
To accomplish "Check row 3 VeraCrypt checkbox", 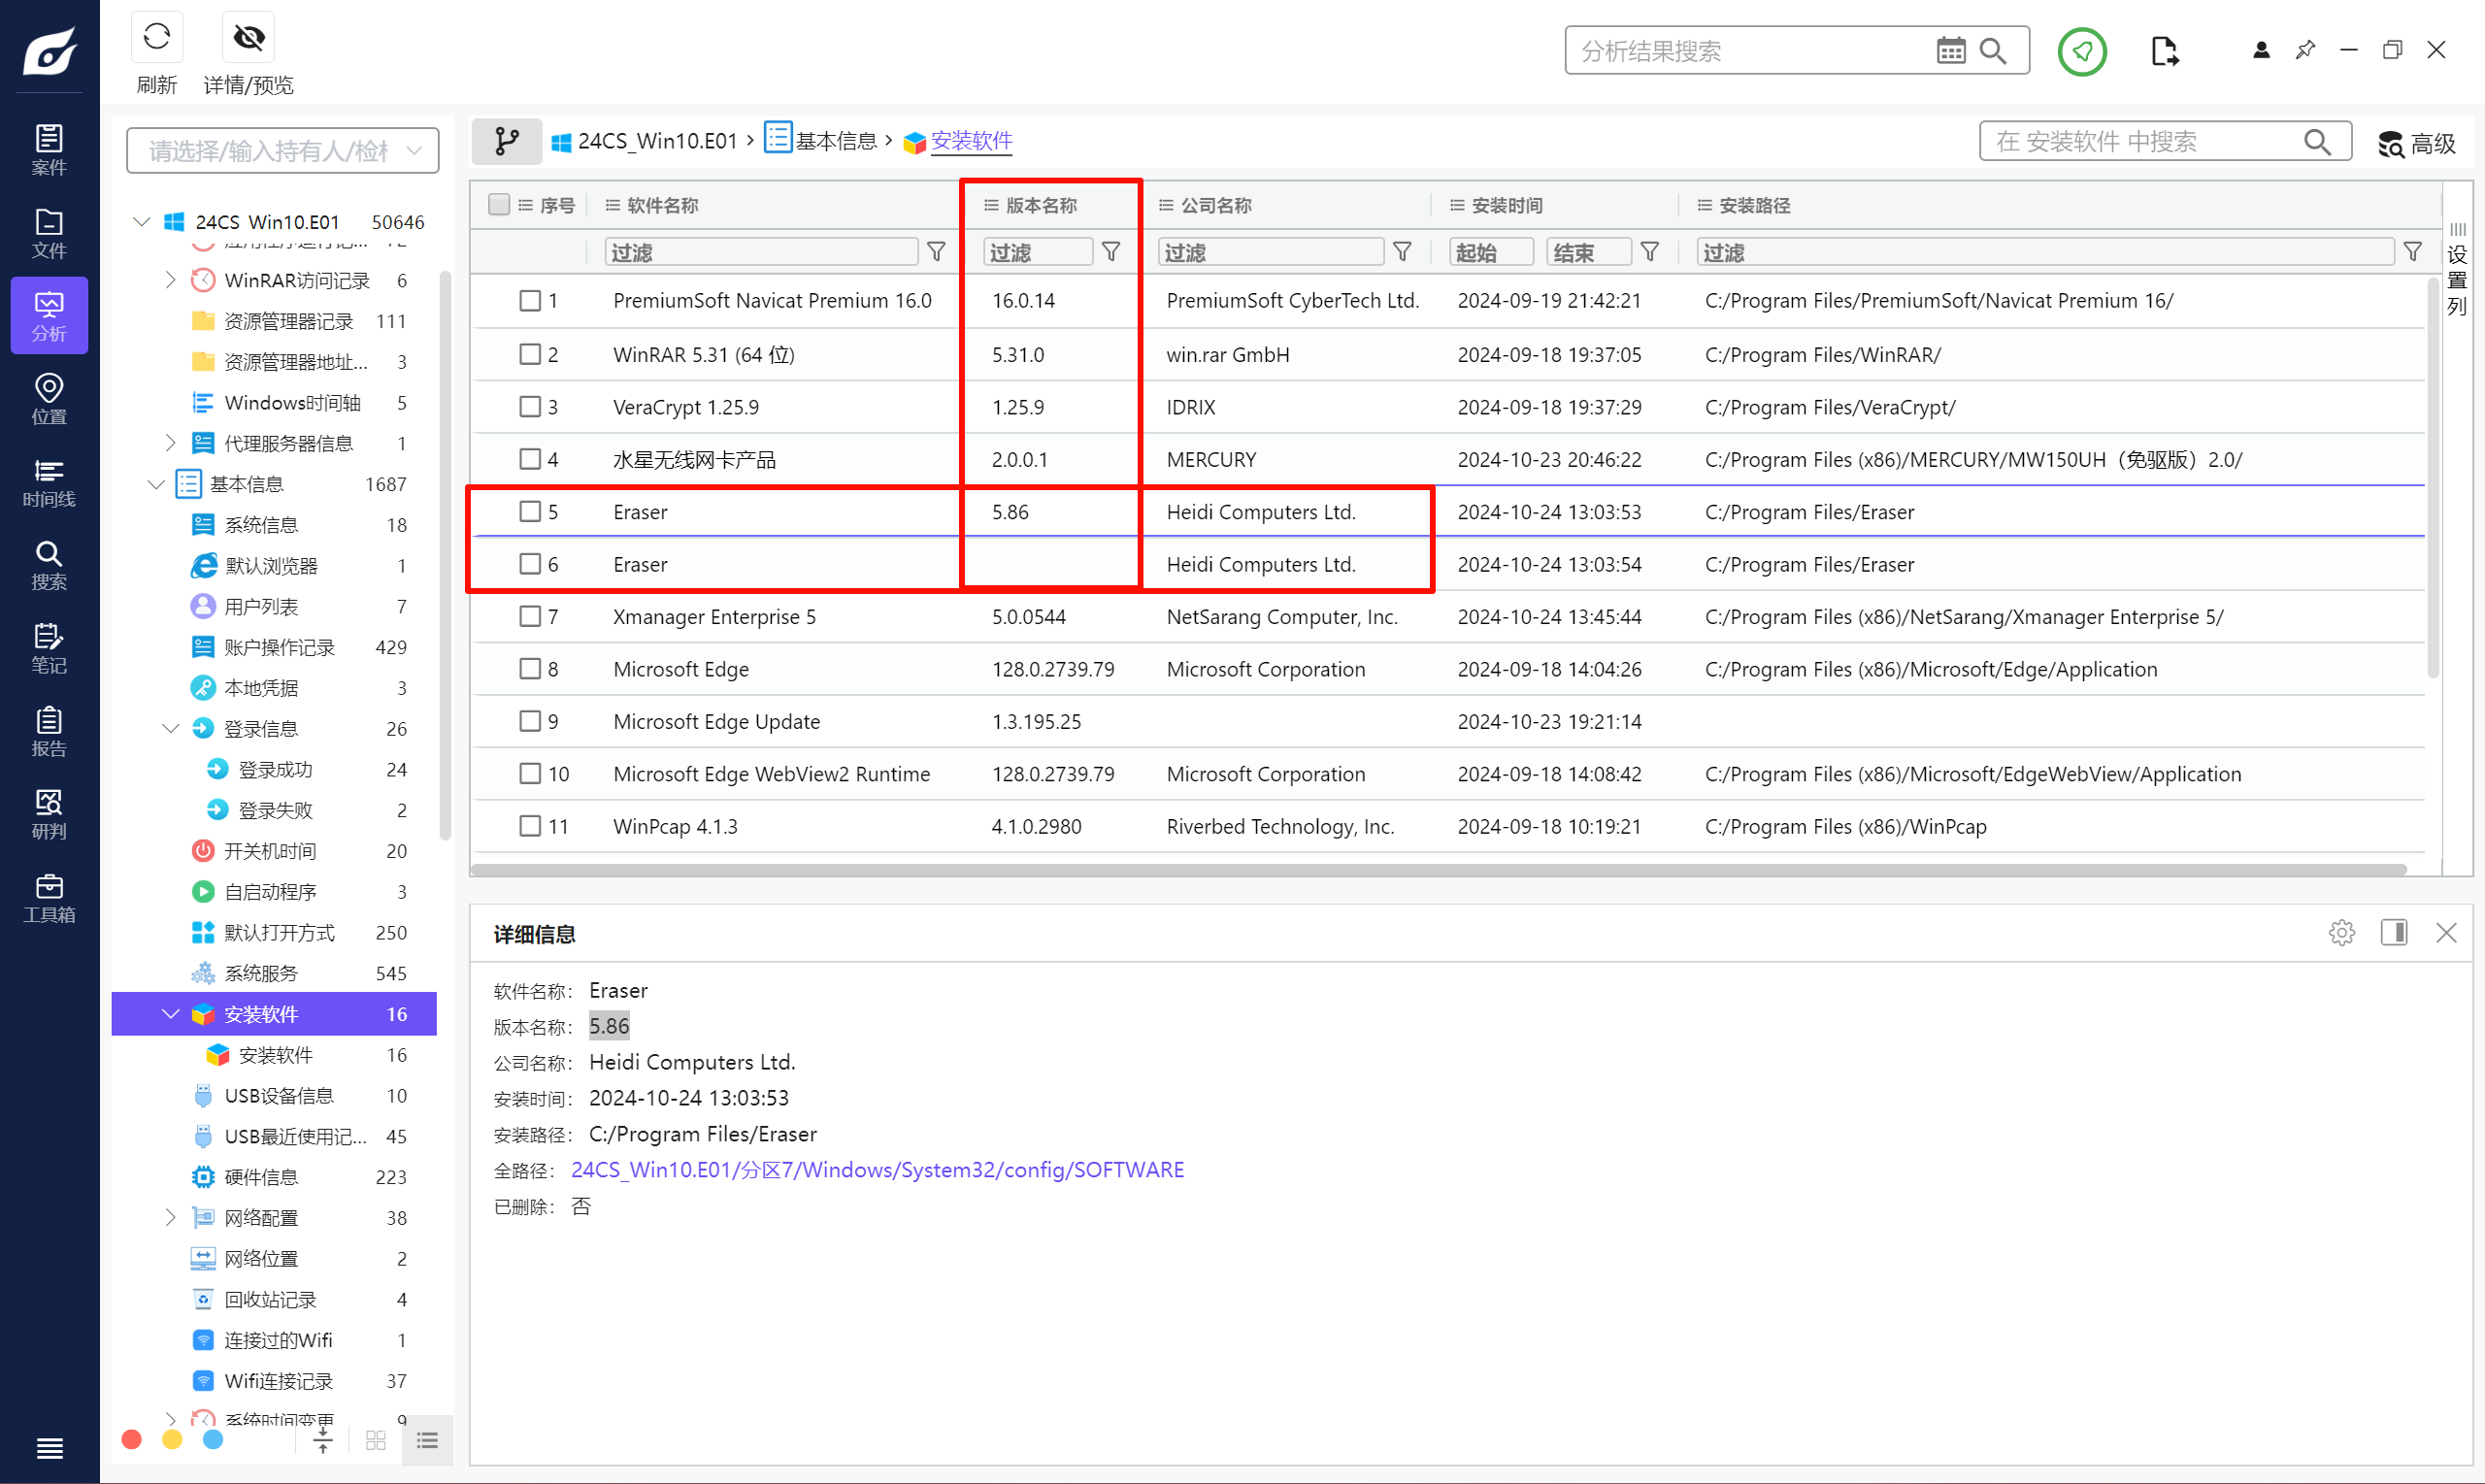I will pos(530,407).
